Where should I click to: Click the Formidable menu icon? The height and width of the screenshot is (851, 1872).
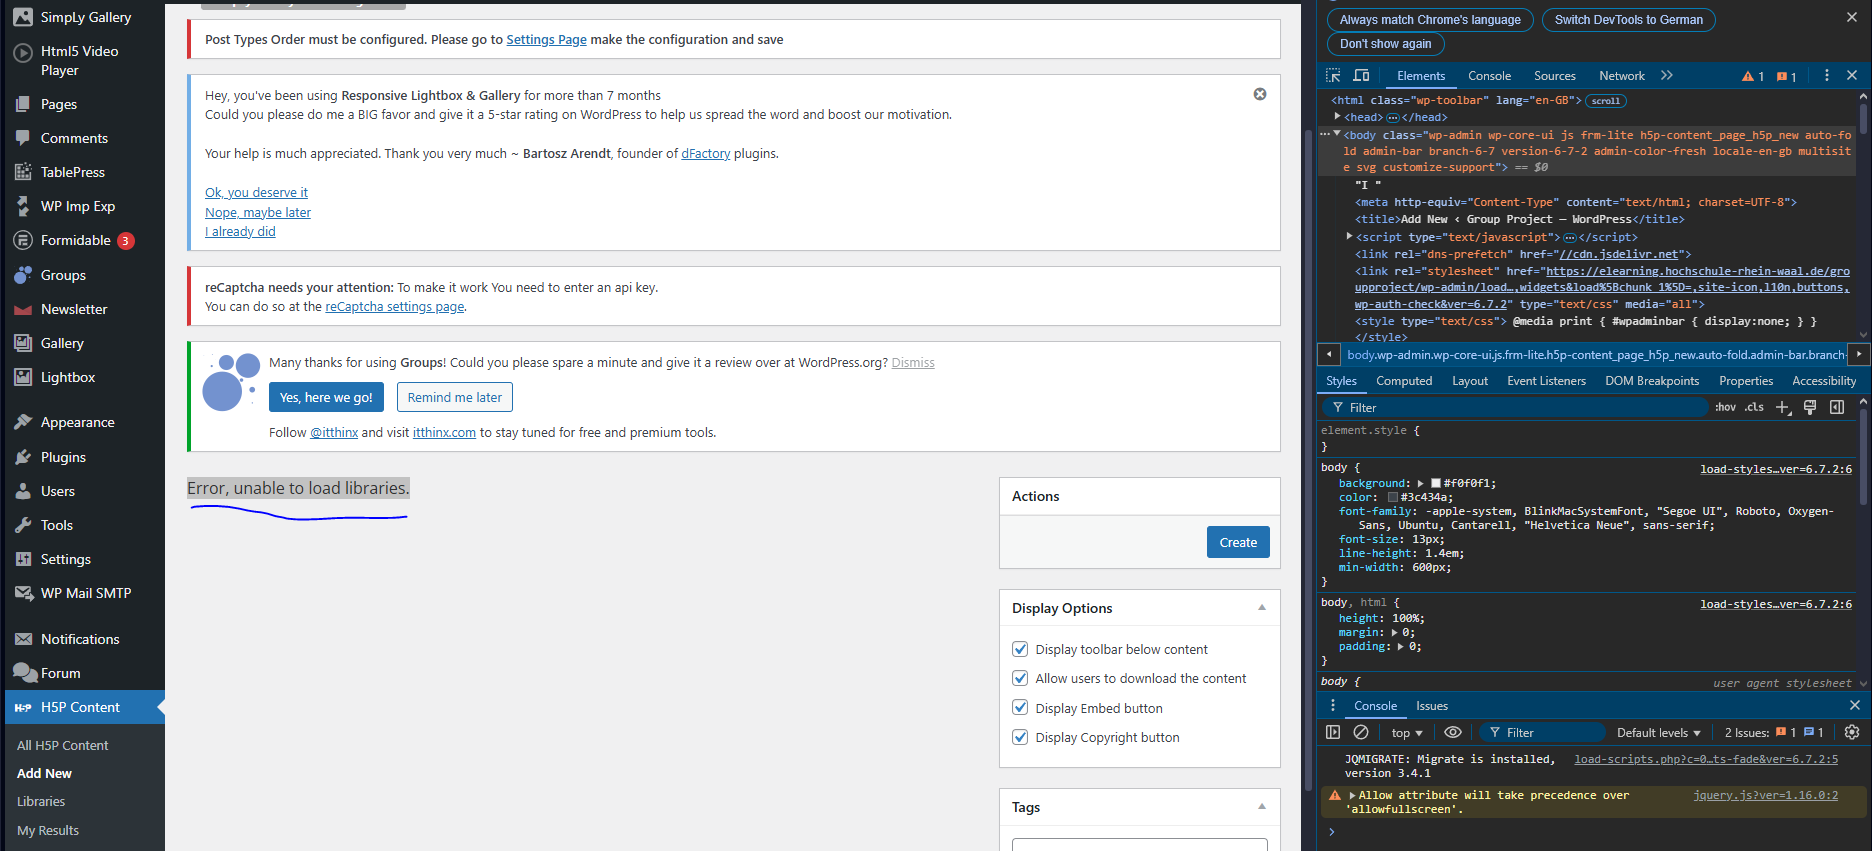[23, 240]
